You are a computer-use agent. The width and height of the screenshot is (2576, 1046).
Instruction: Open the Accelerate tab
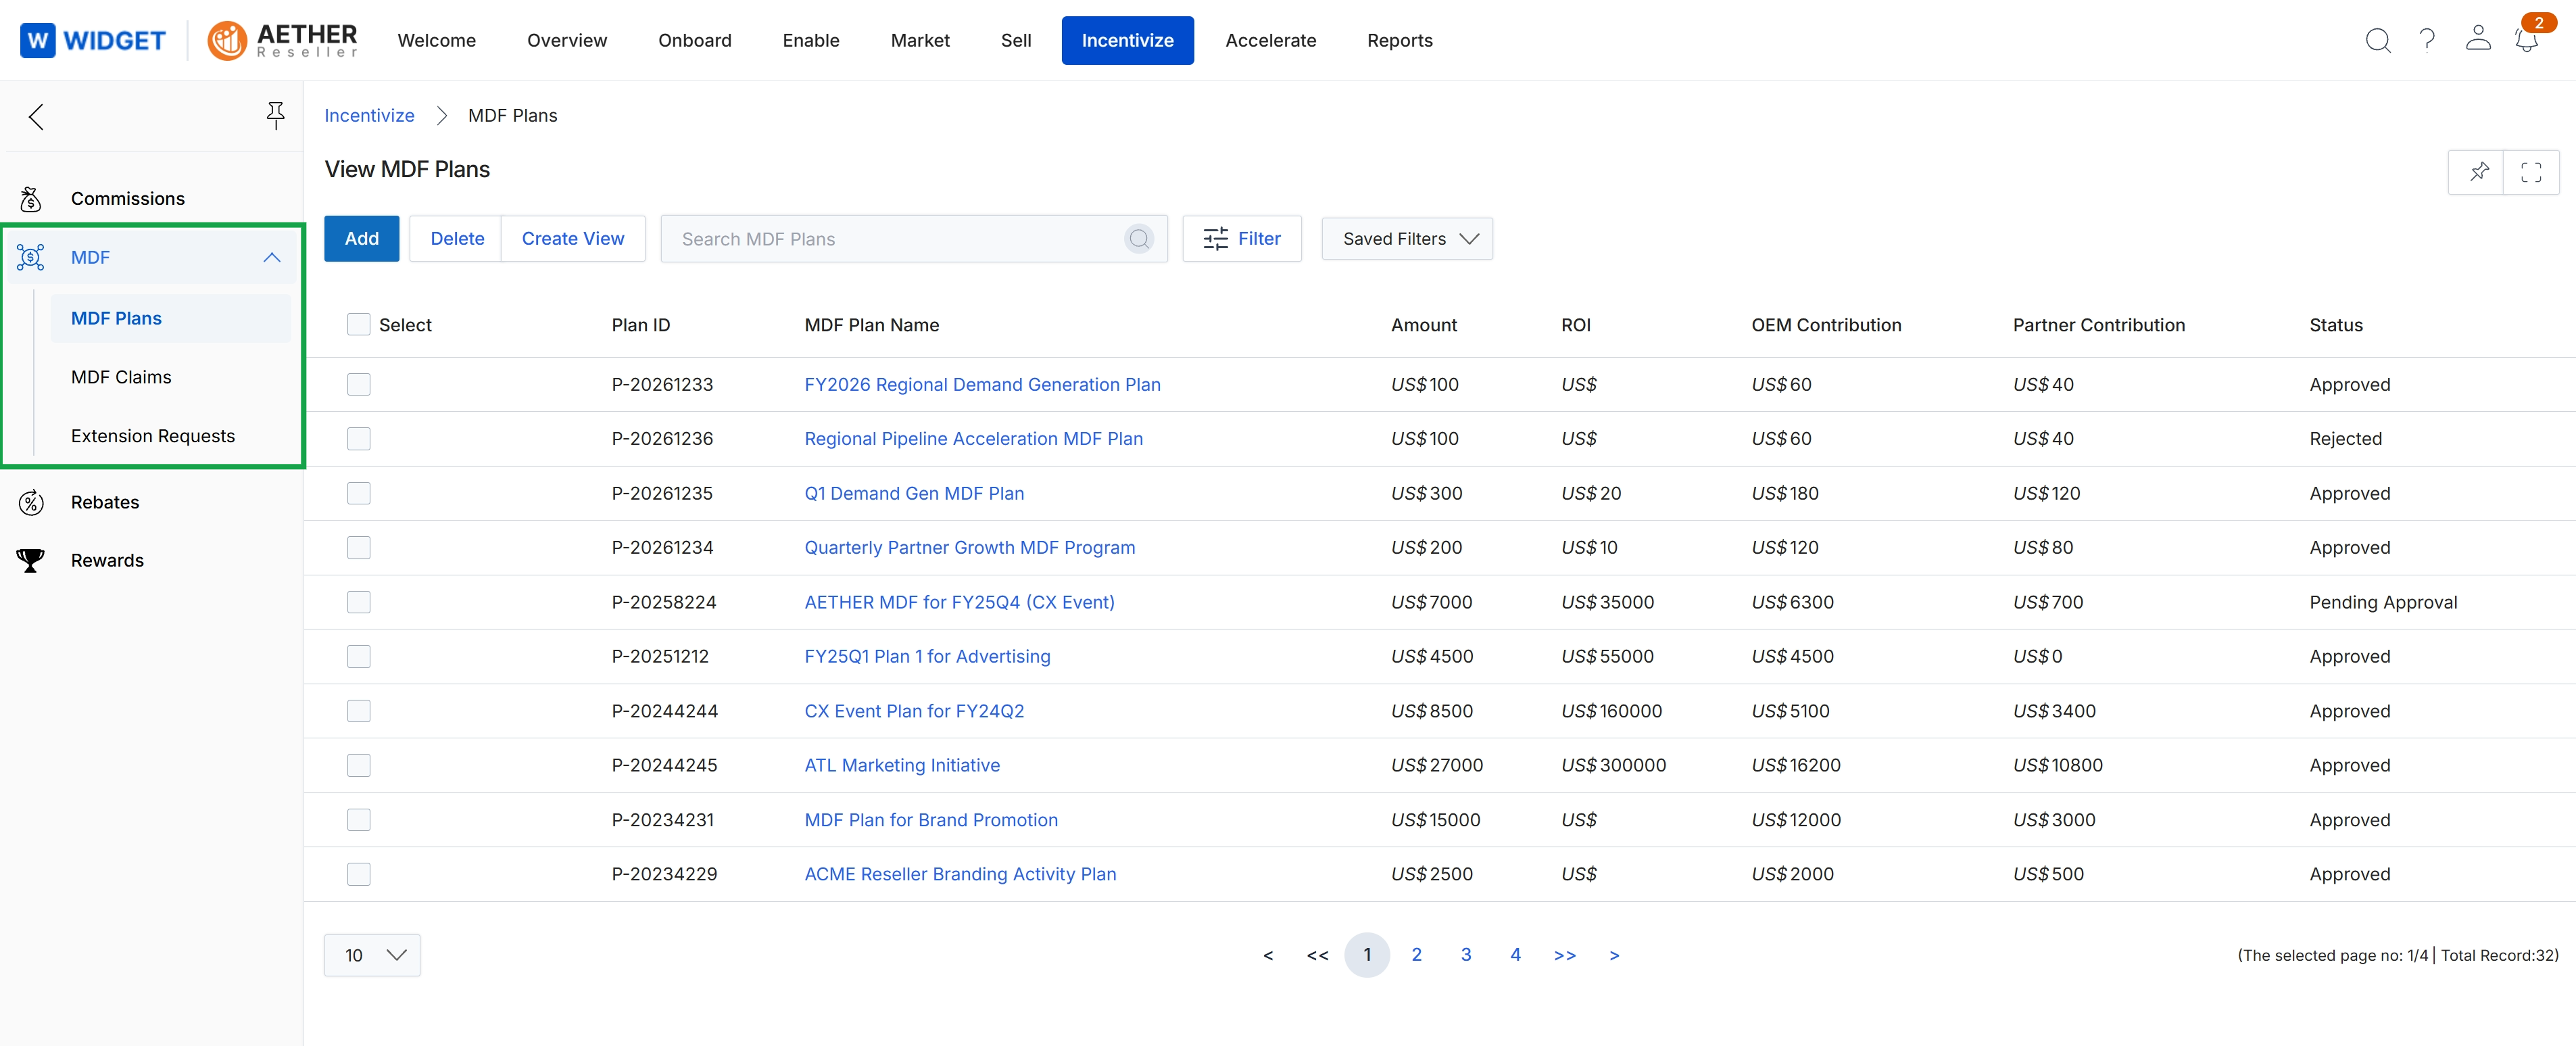(1270, 40)
